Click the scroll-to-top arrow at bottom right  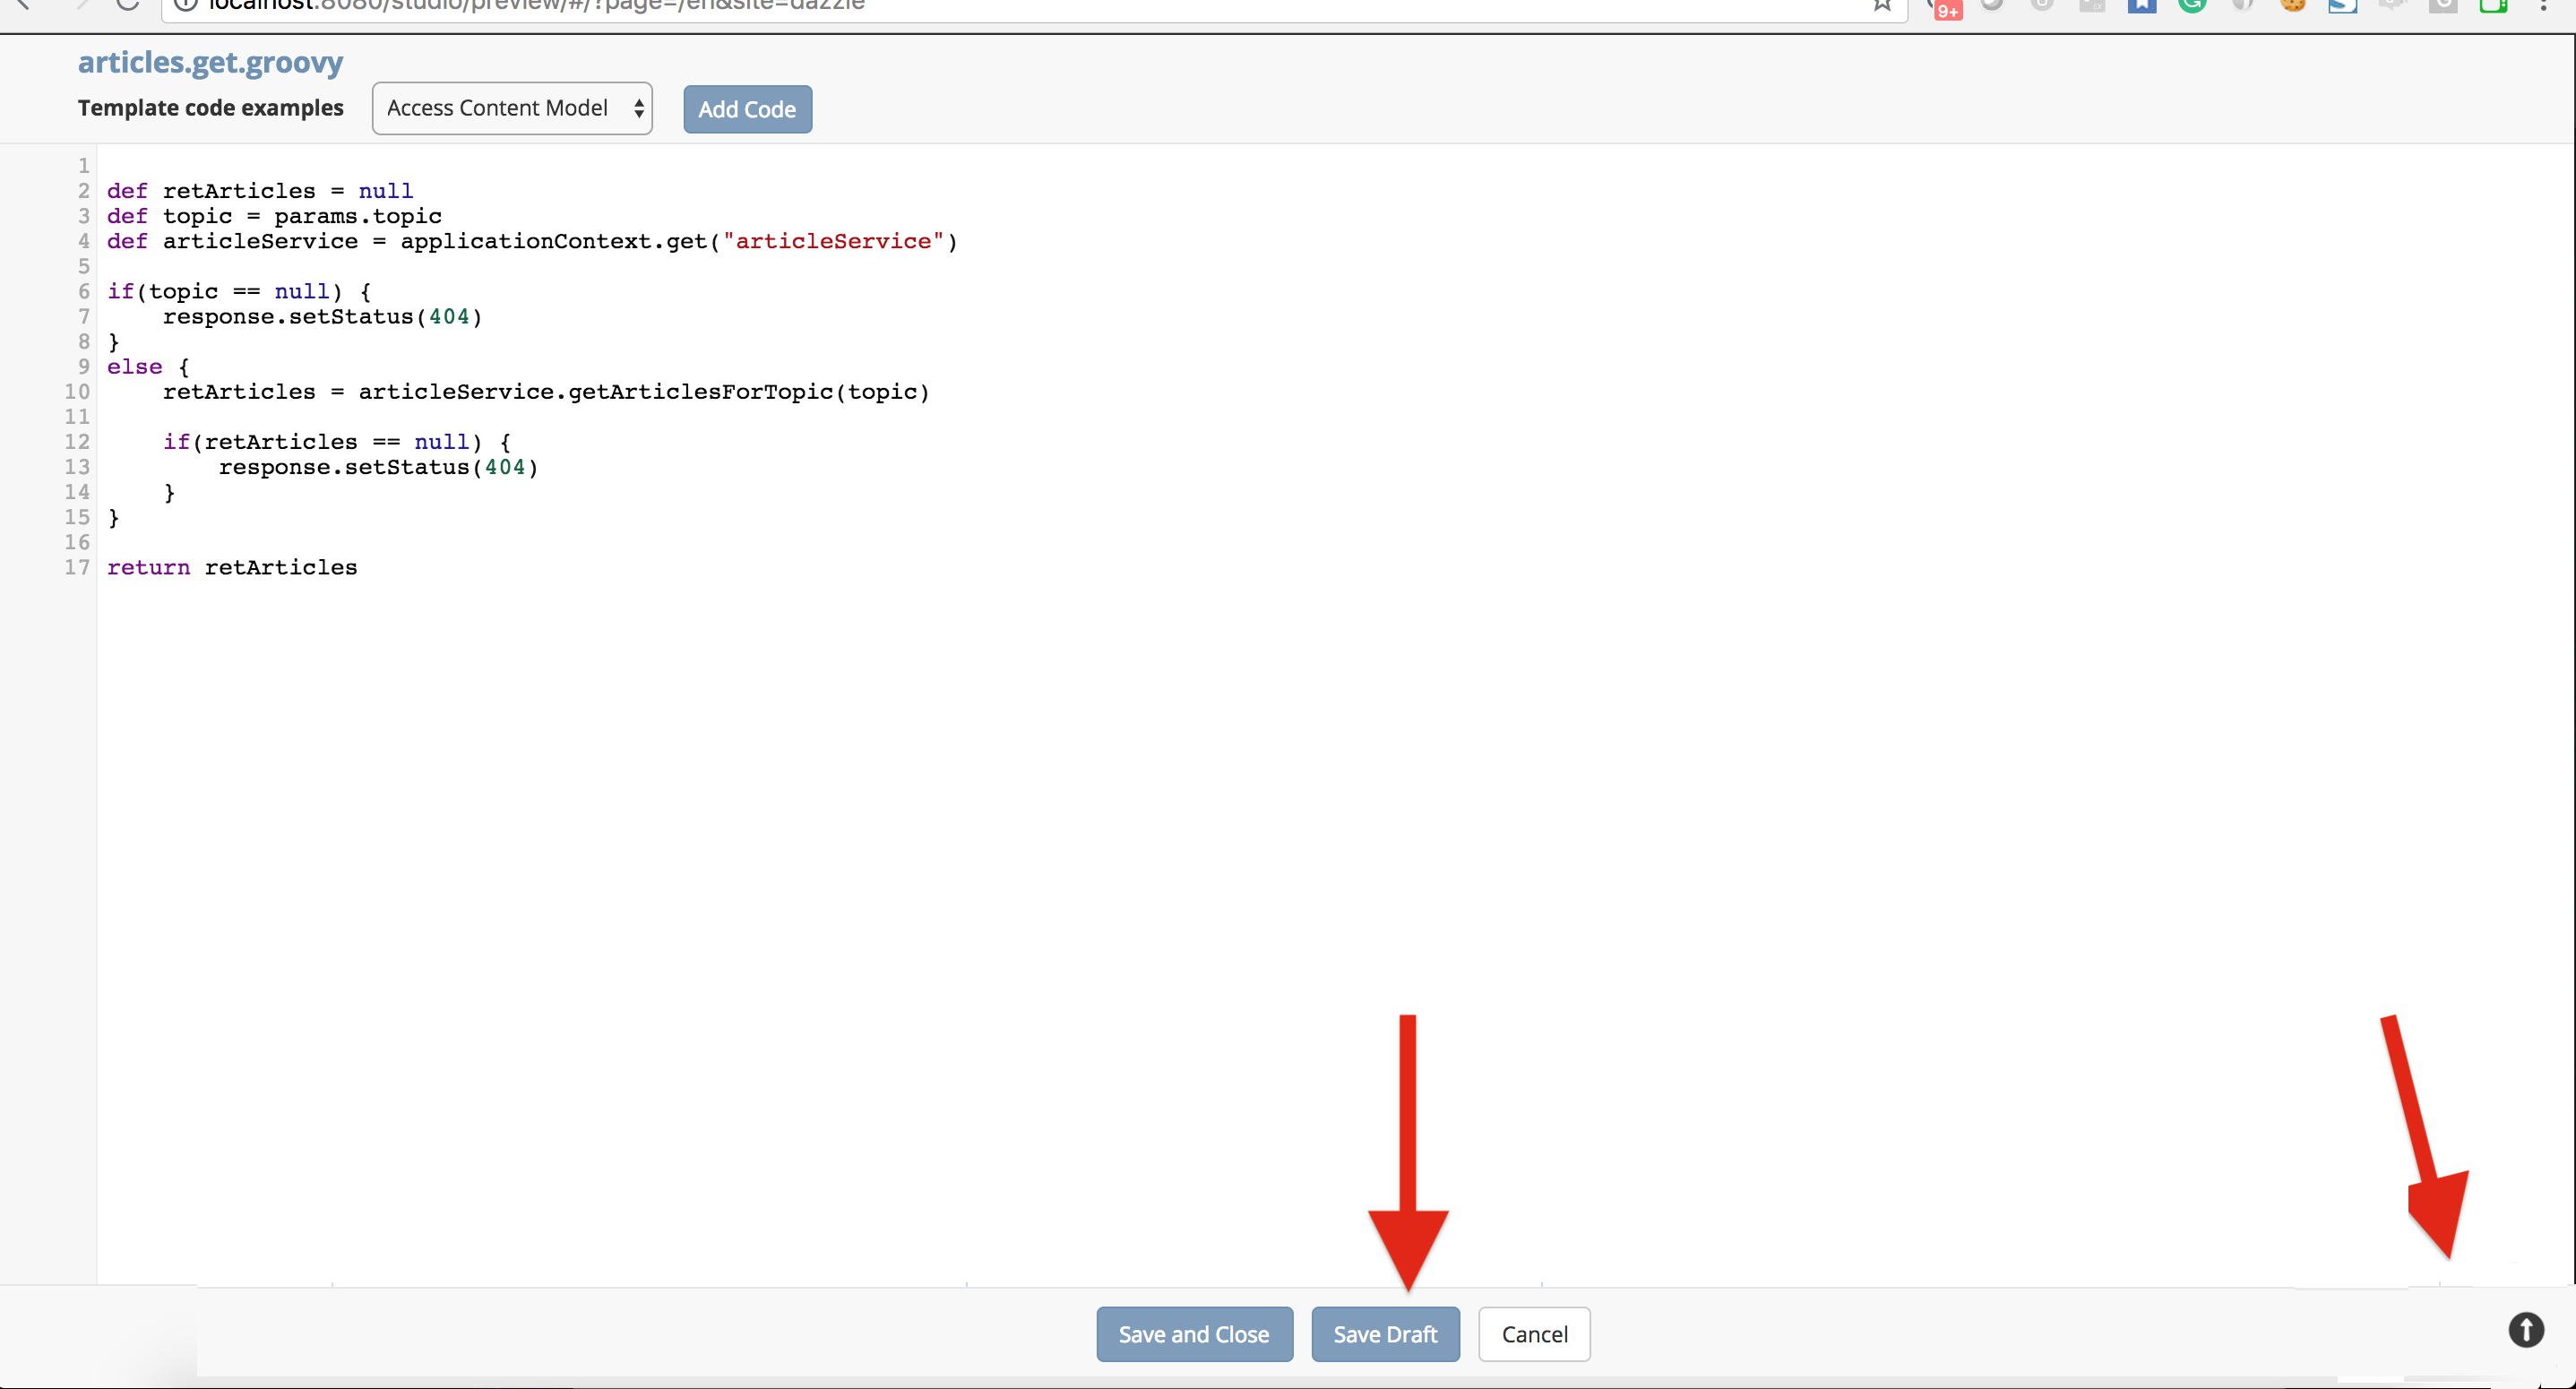[x=2526, y=1330]
